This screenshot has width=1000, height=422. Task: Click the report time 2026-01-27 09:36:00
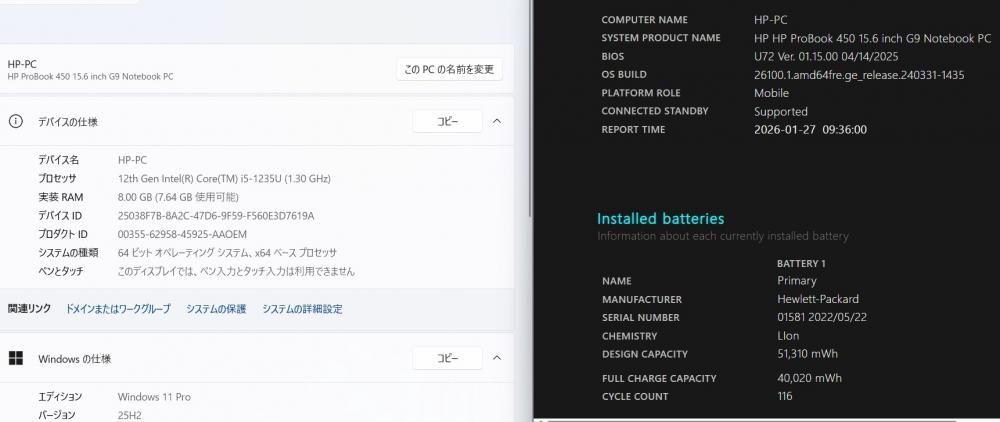[x=809, y=129]
